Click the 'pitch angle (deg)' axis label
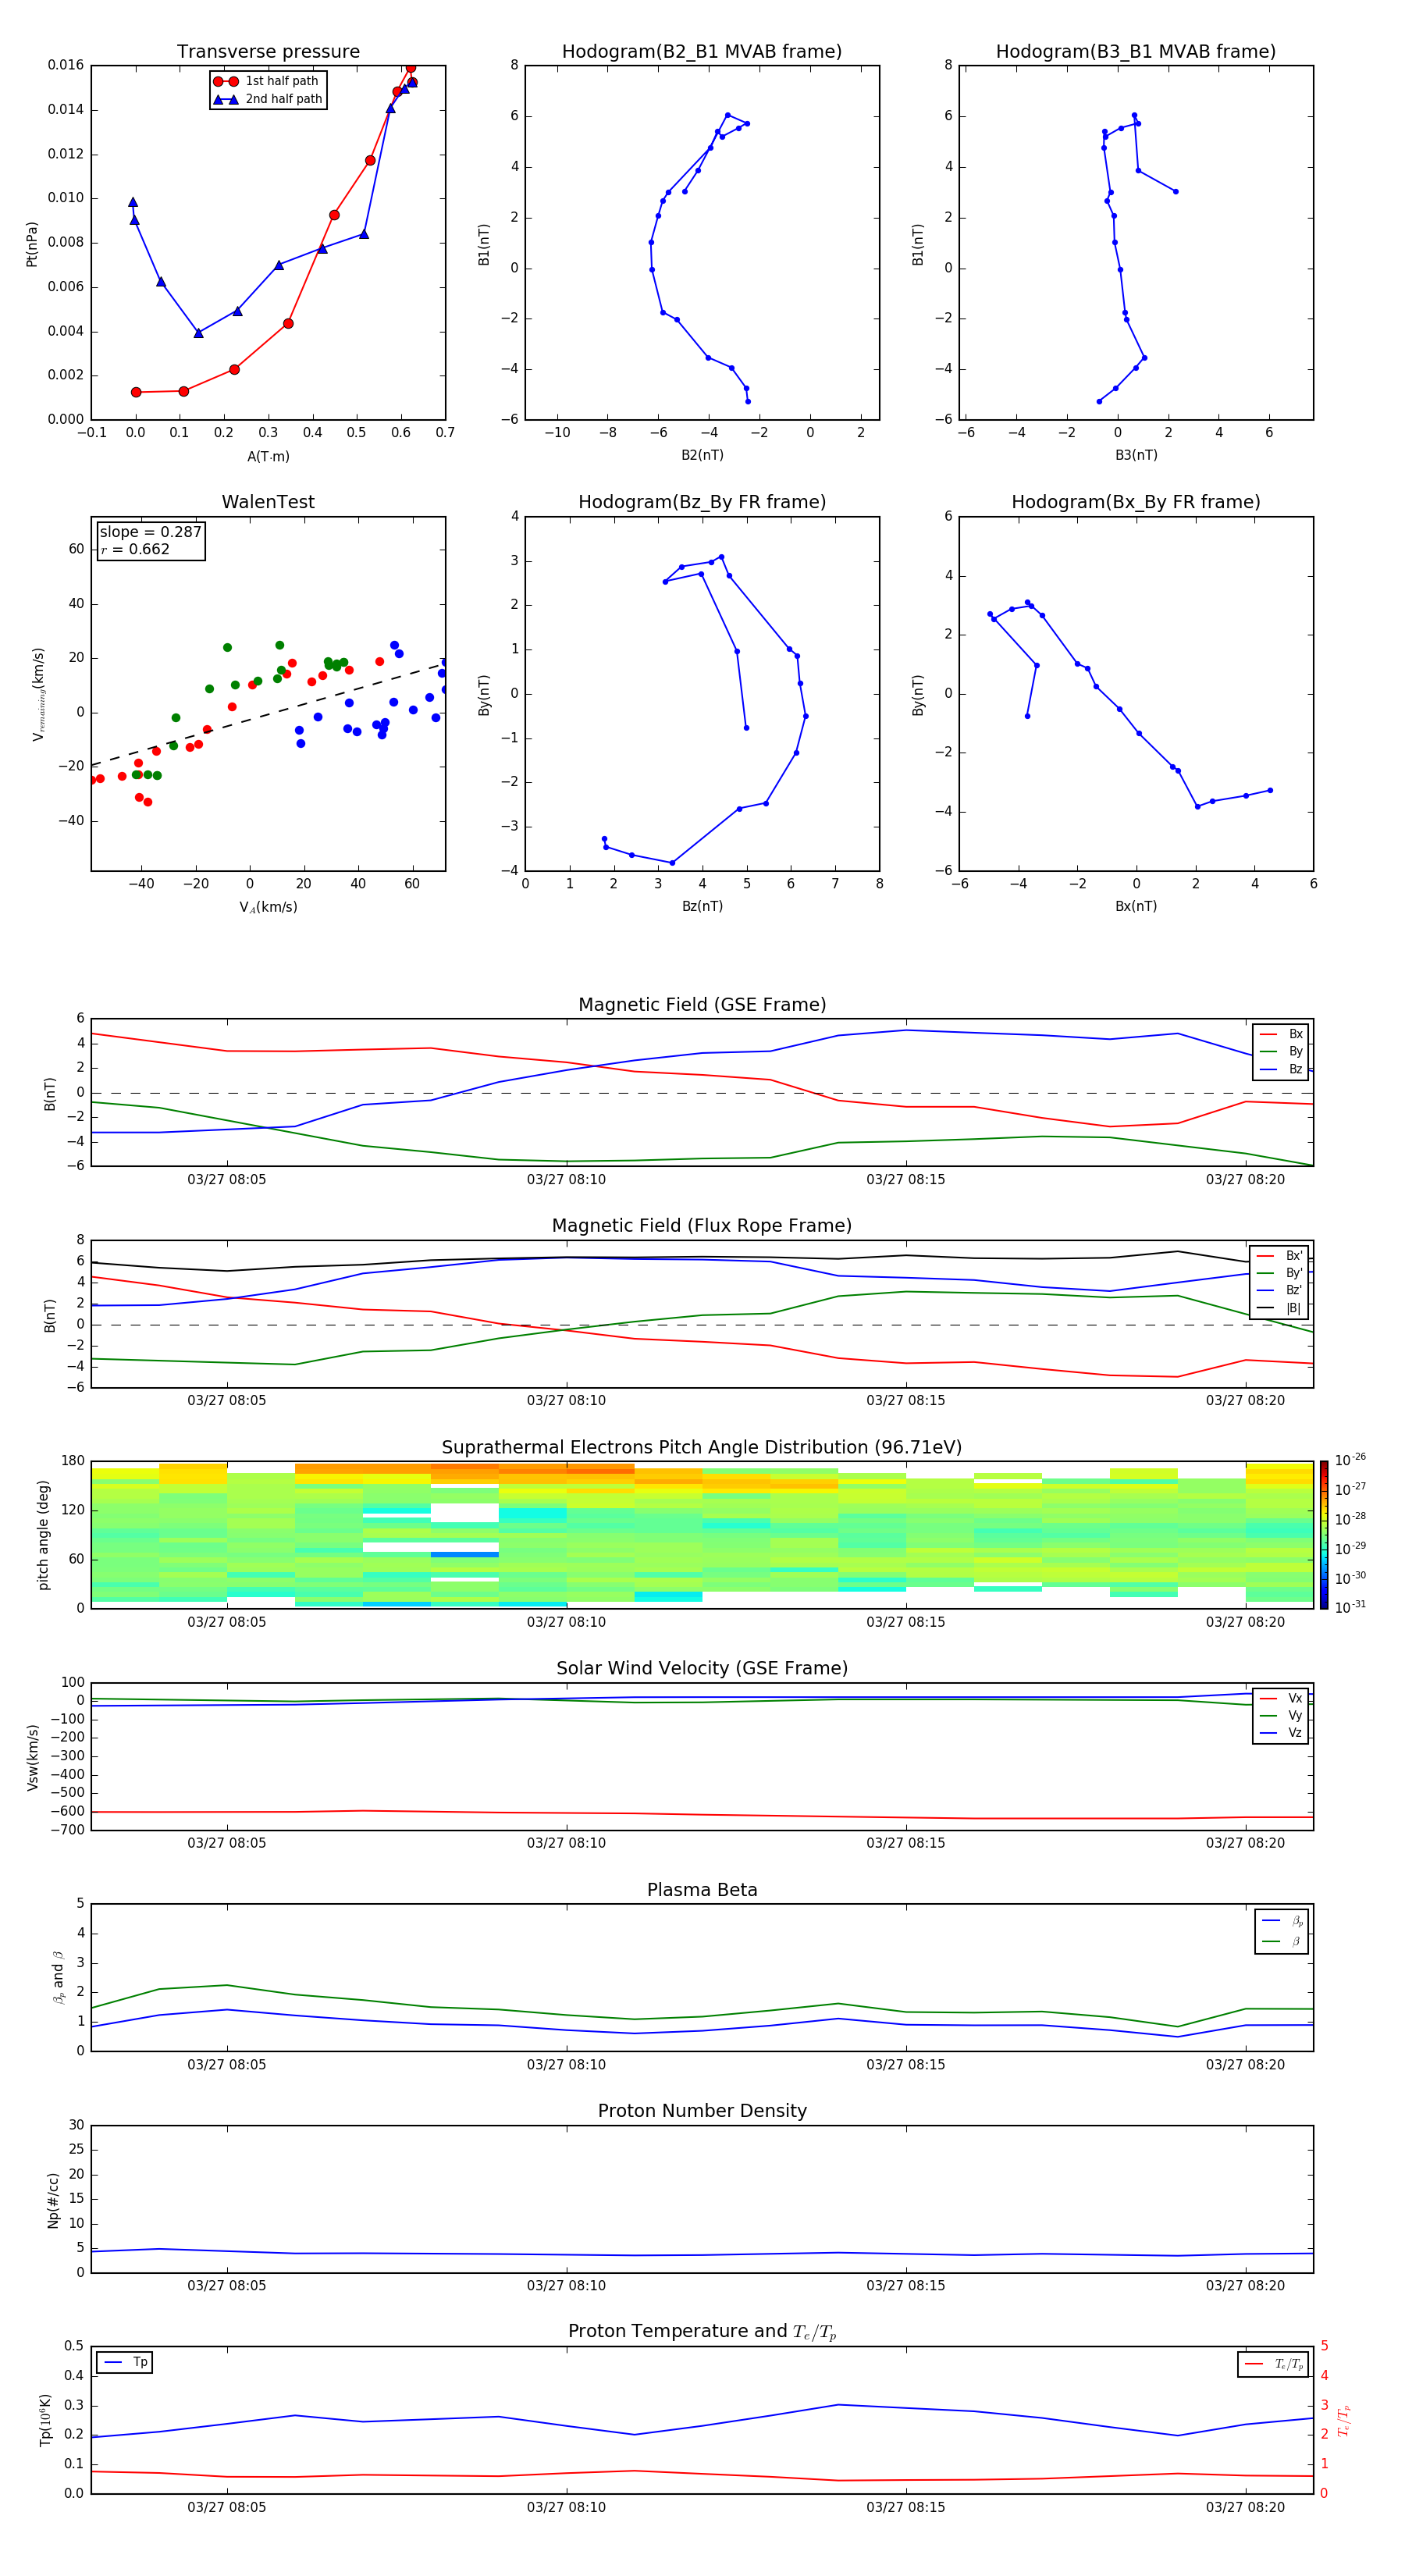 pyautogui.click(x=43, y=1535)
